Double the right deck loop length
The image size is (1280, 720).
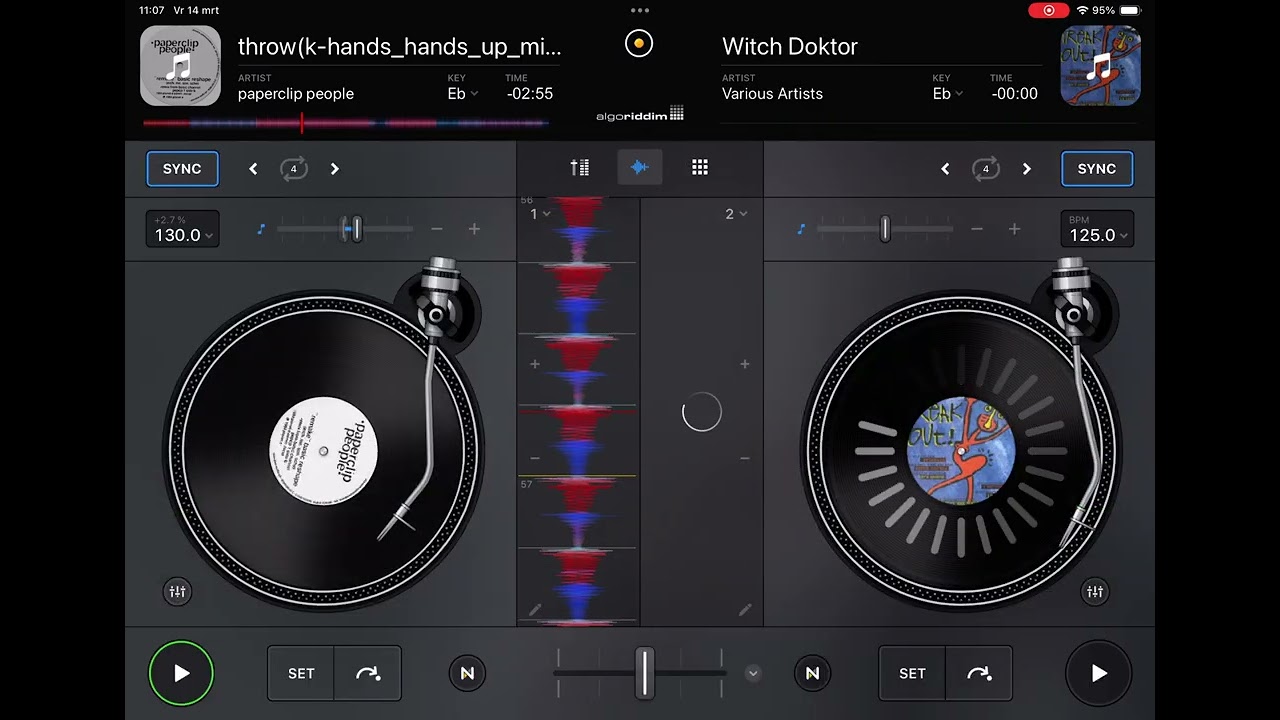pos(1027,169)
